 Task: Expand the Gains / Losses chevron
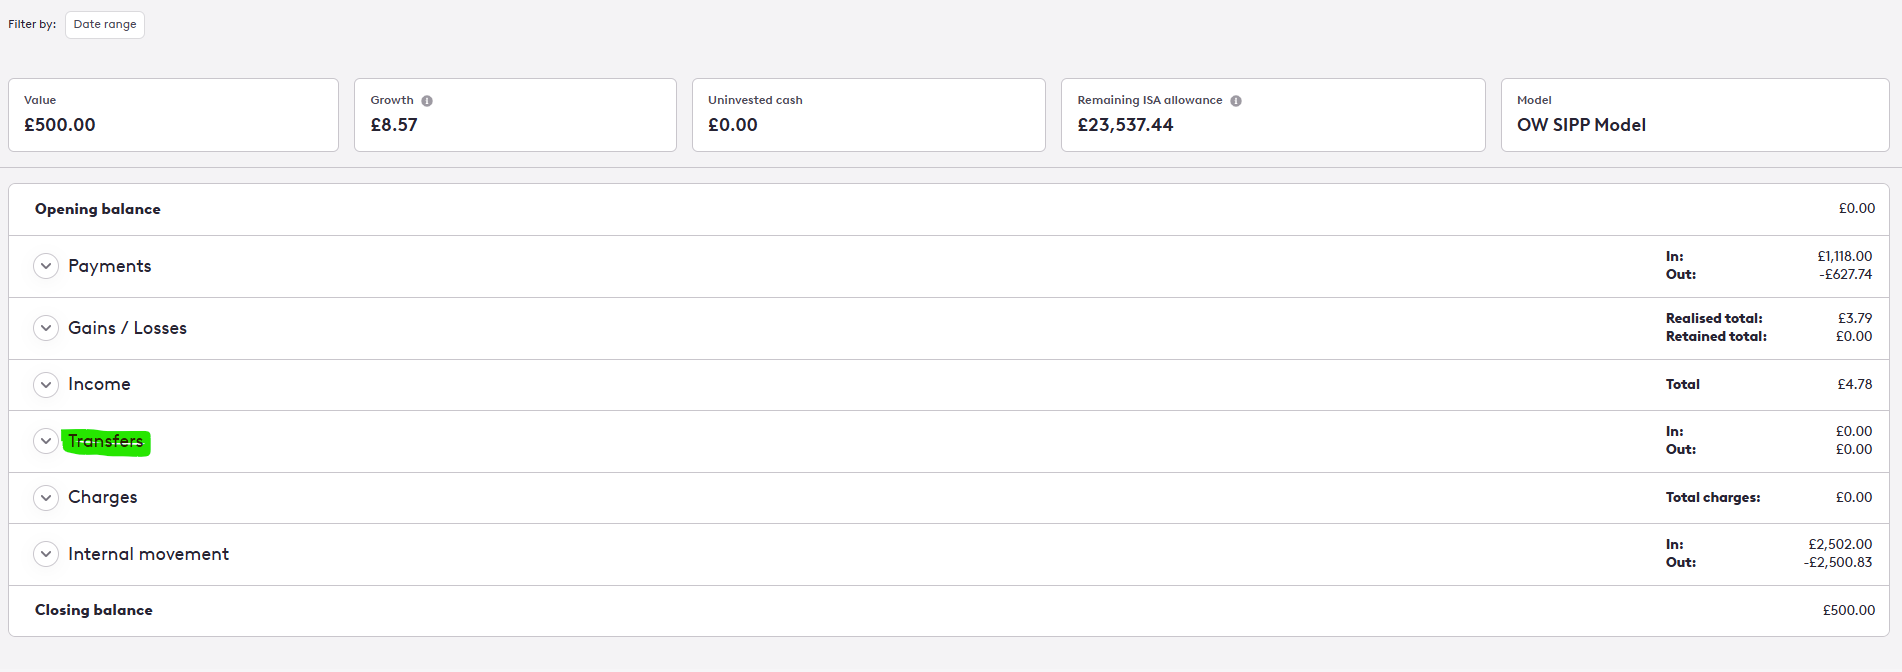point(46,328)
